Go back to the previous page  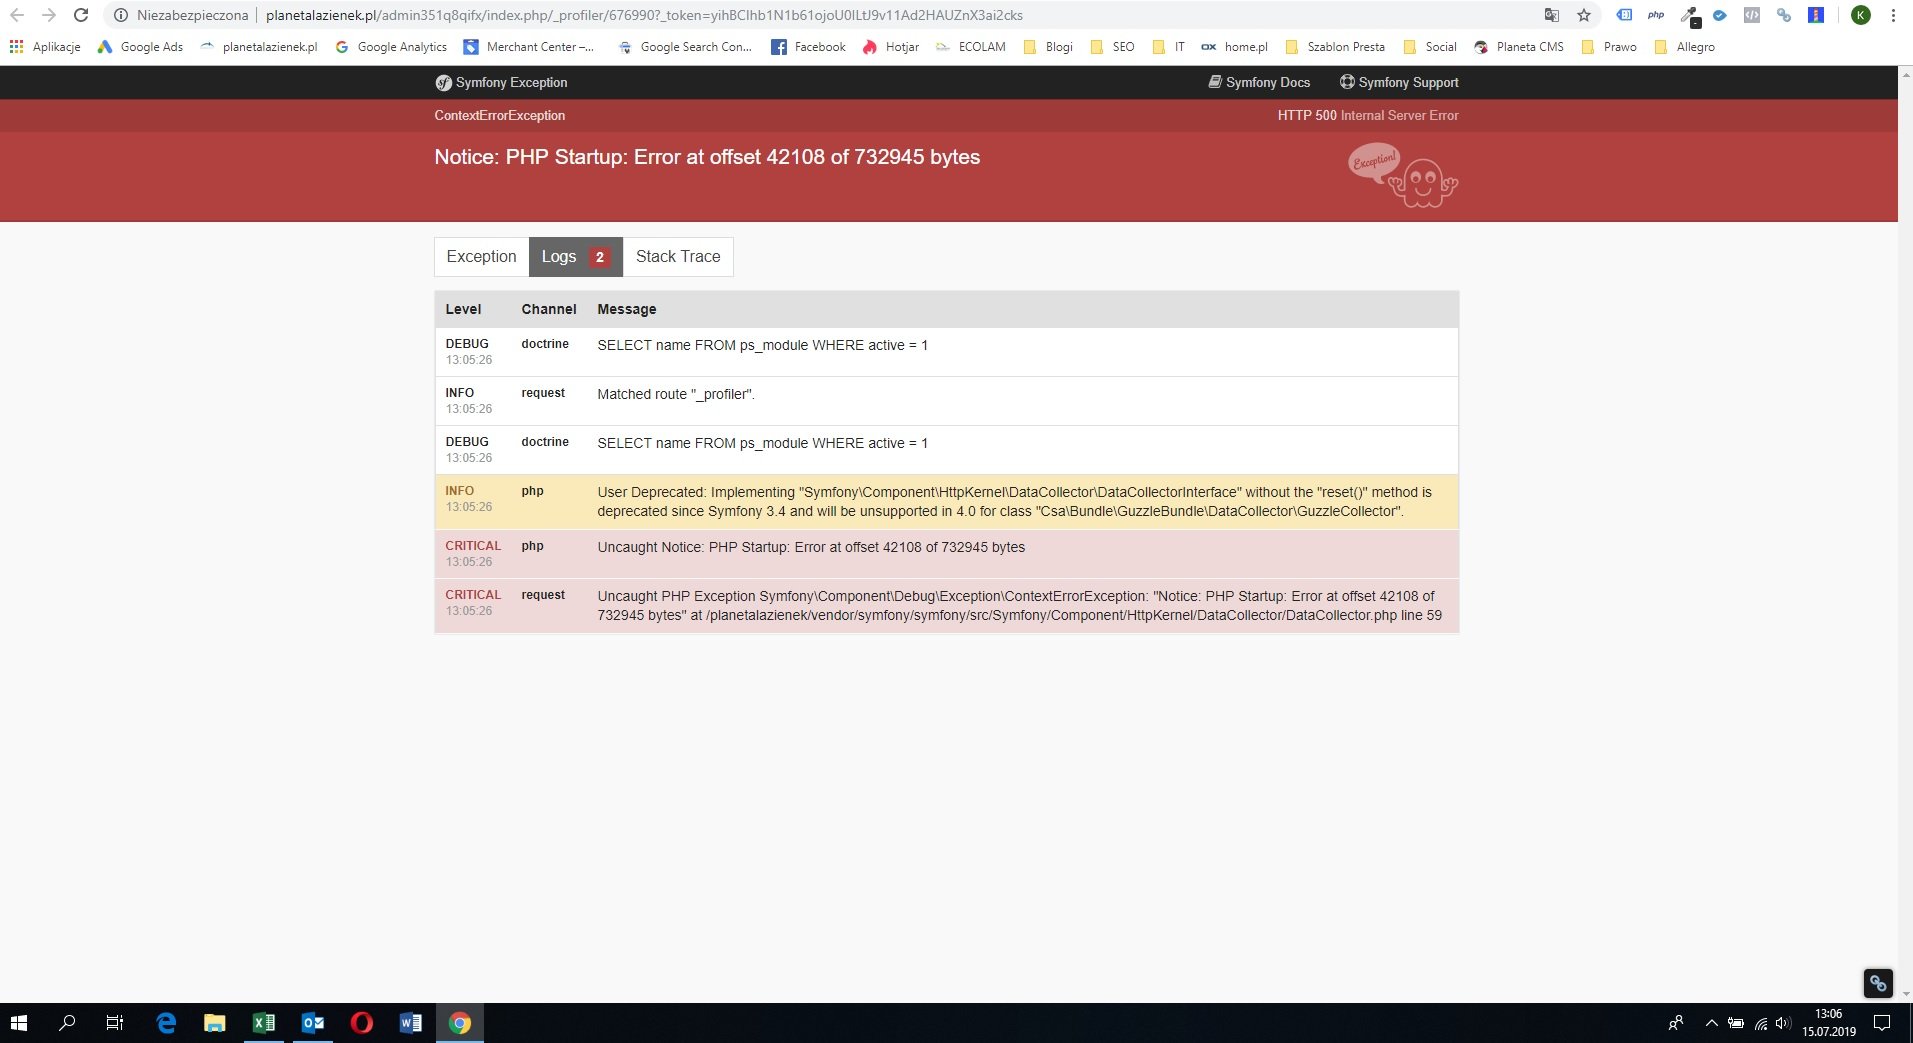(x=16, y=15)
